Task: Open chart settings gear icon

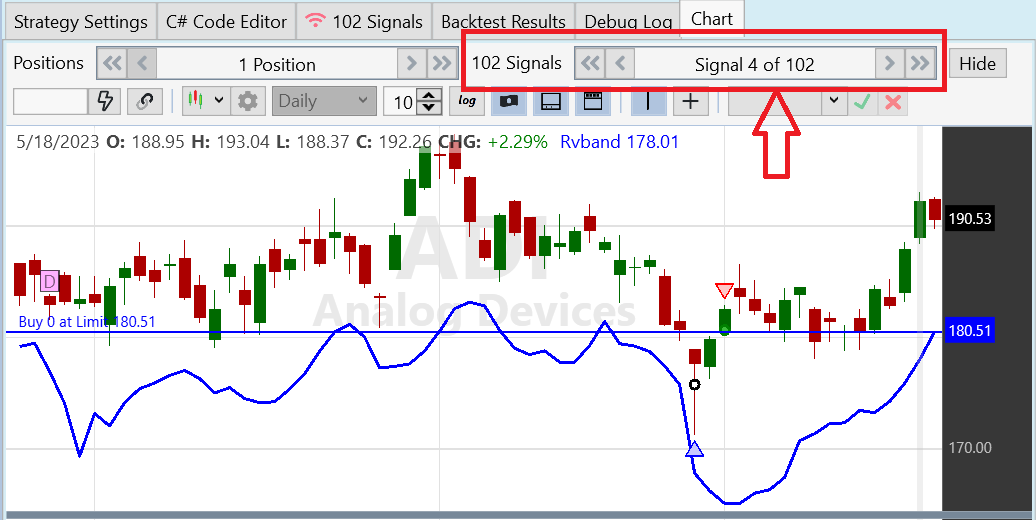Action: [x=248, y=102]
